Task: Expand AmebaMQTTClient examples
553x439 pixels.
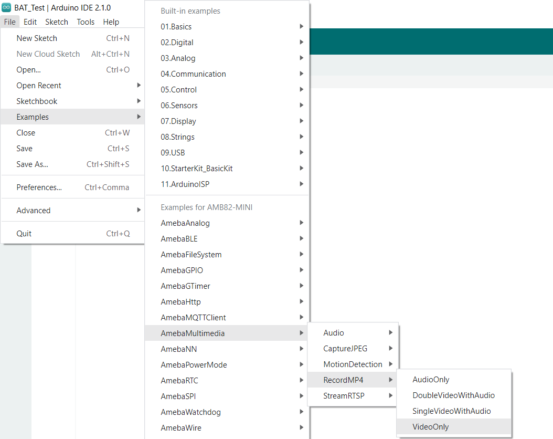Action: click(x=227, y=317)
